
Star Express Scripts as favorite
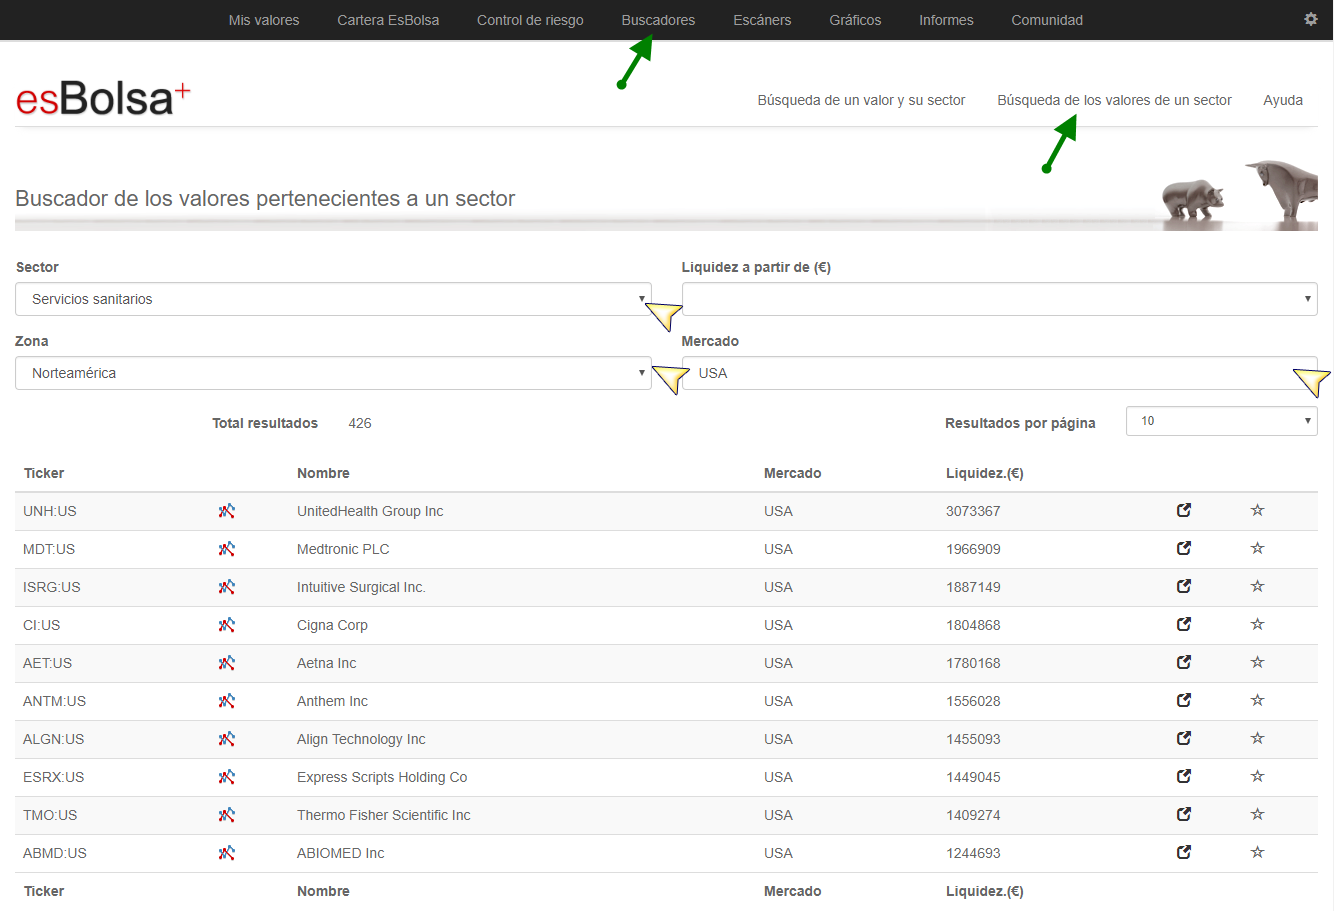coord(1258,776)
